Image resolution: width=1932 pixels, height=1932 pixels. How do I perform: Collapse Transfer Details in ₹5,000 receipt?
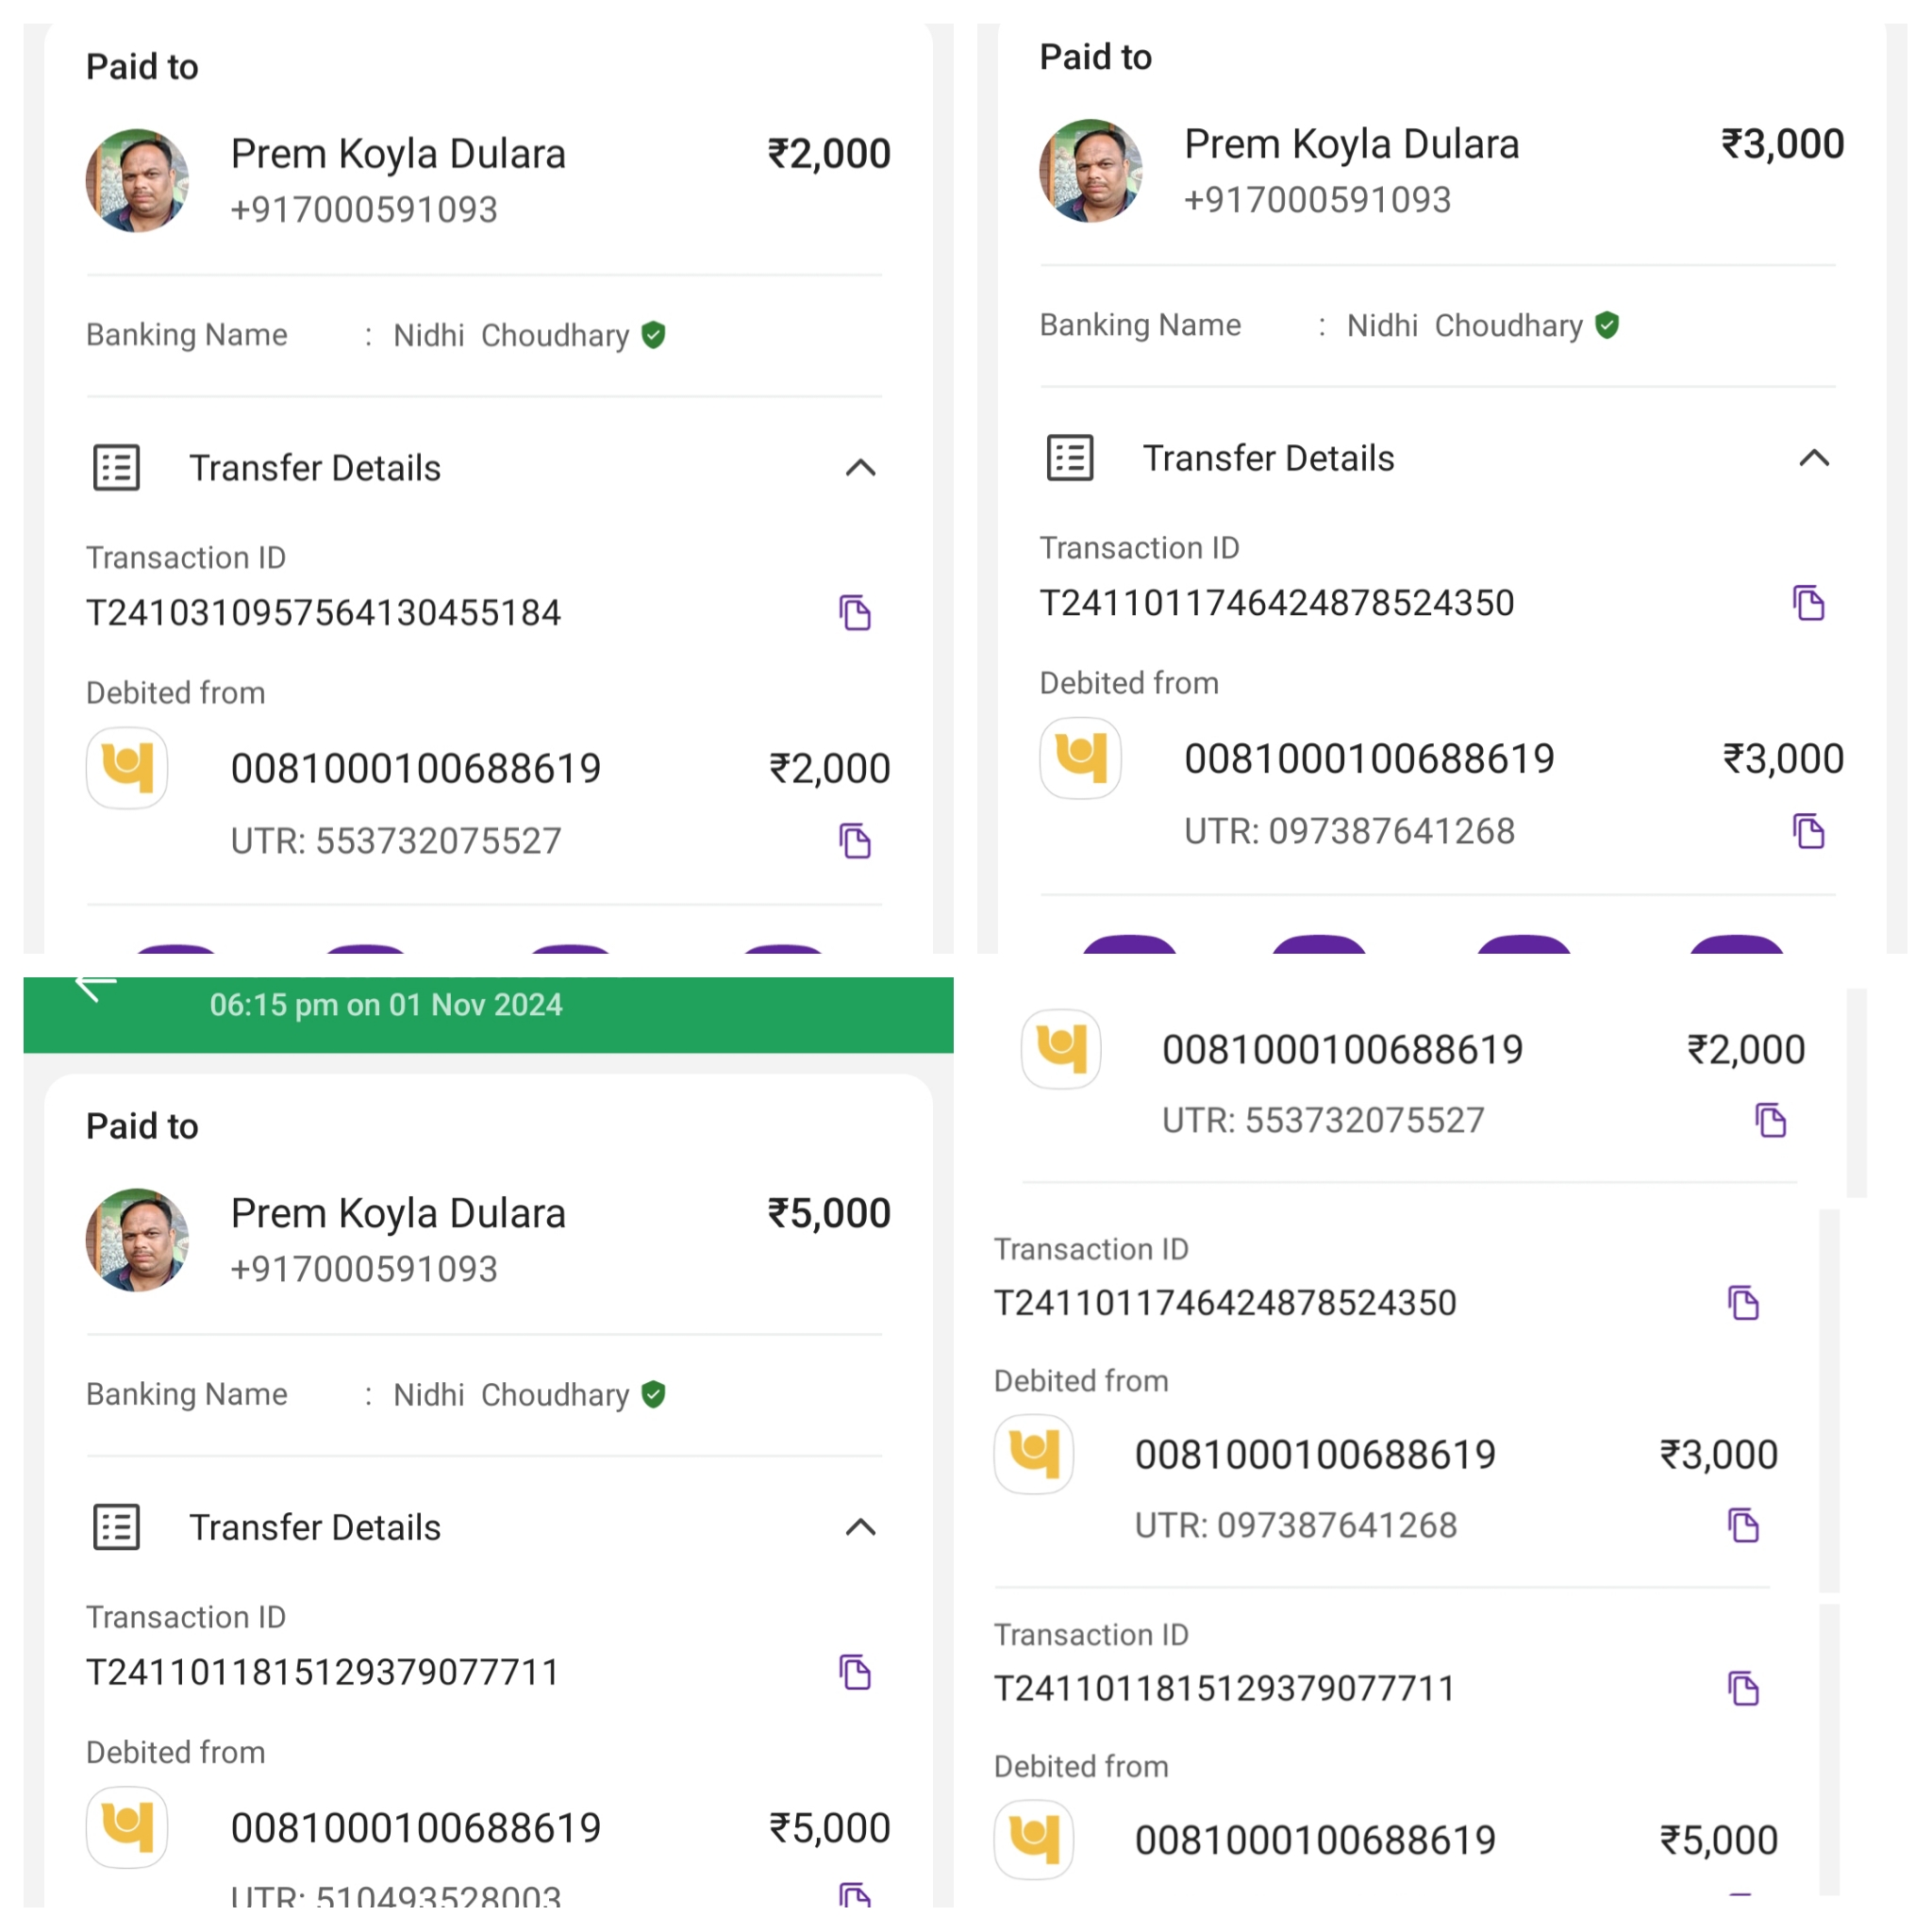point(861,1527)
